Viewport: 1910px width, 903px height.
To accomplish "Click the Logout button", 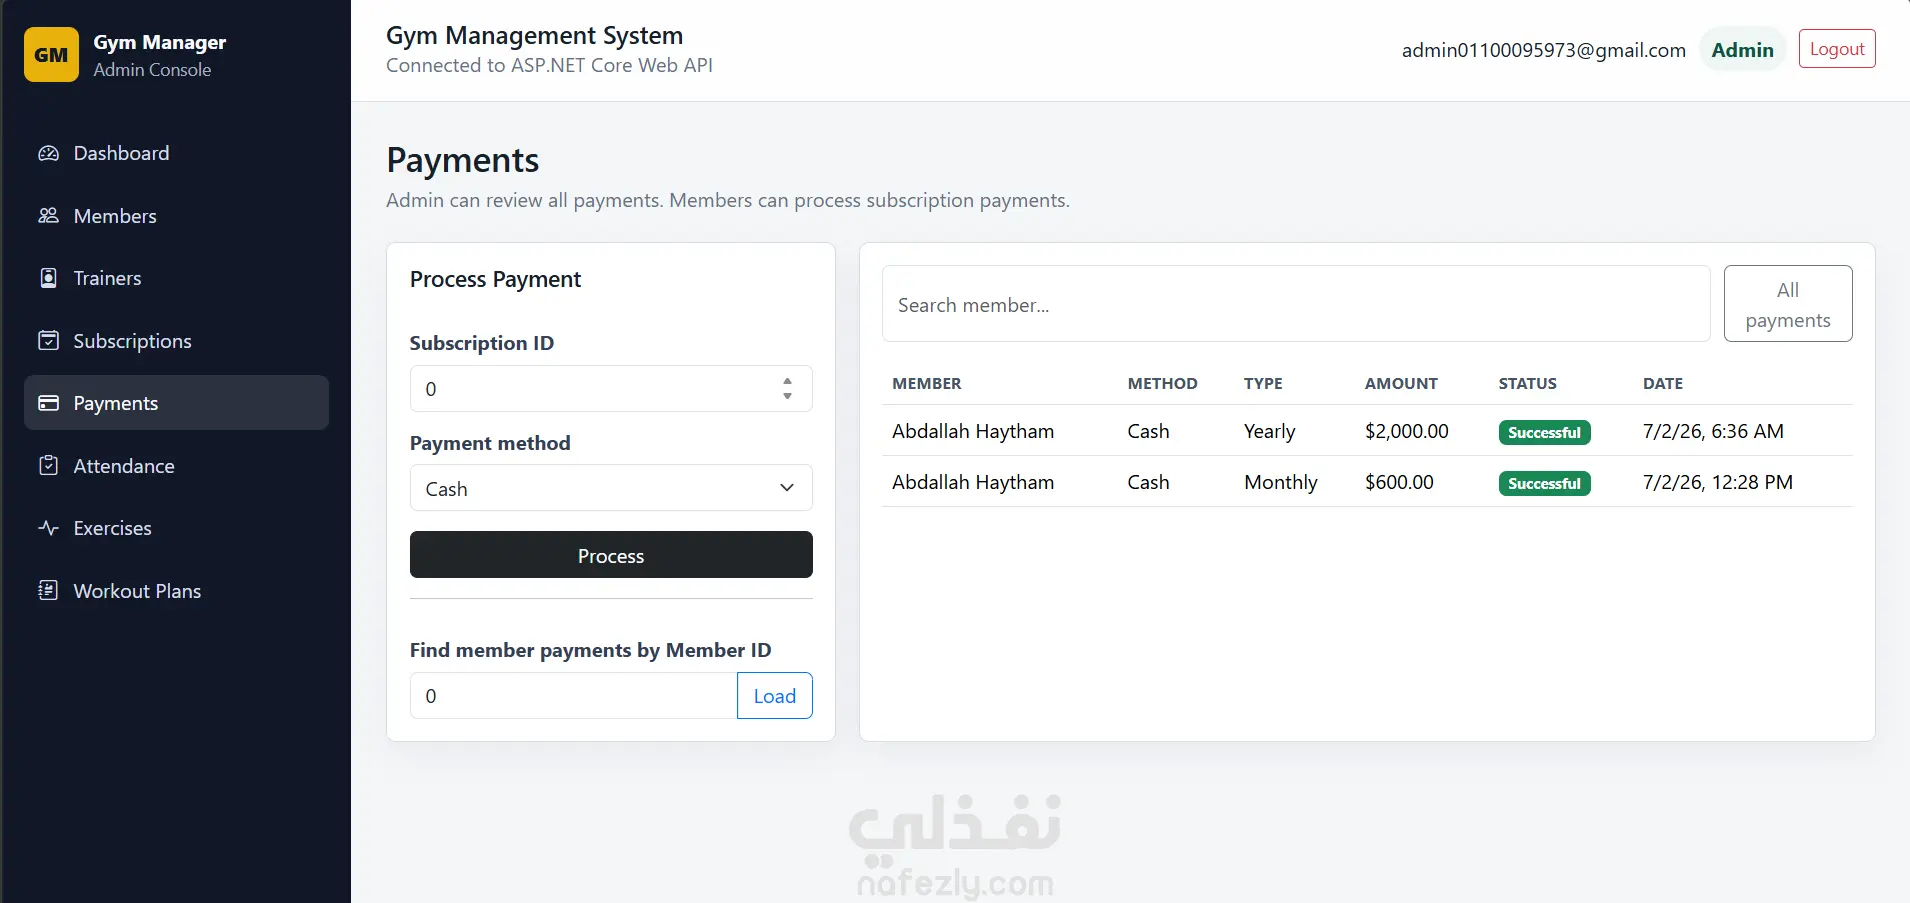I will [1837, 49].
